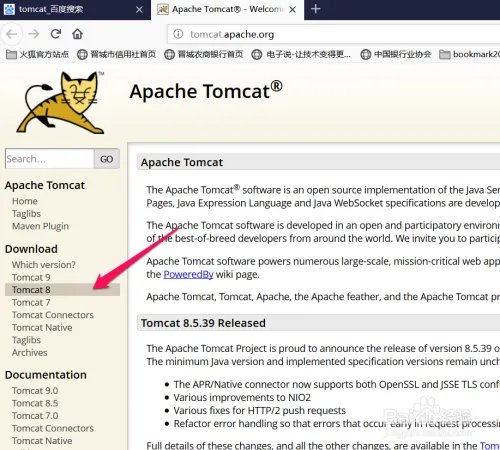500x450 pixels.
Task: Open a new tab with the plus icon
Action: coord(315,9)
